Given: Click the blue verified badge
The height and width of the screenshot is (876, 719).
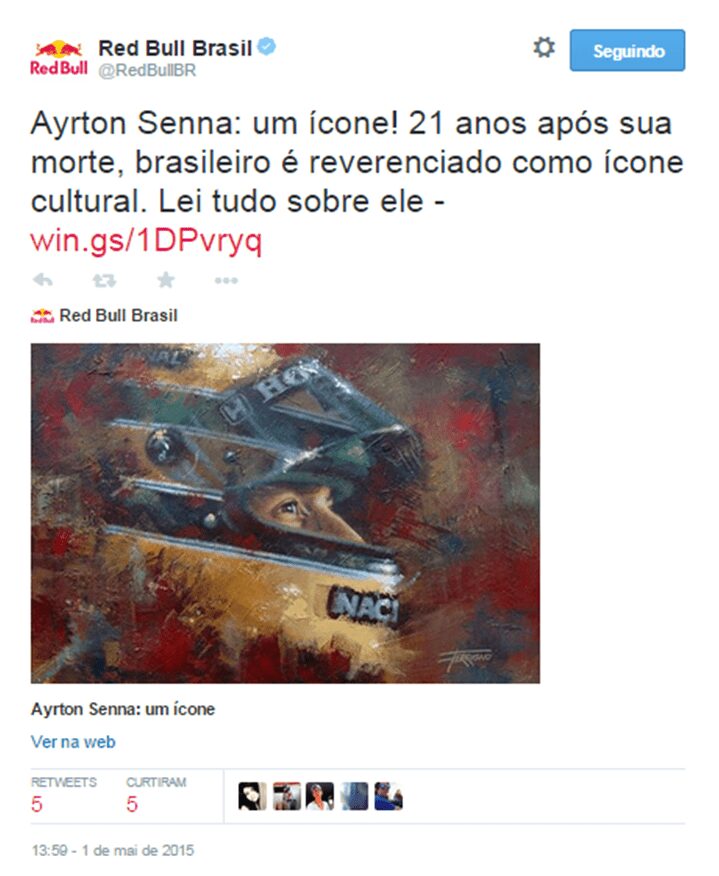Looking at the screenshot, I should pos(267,47).
